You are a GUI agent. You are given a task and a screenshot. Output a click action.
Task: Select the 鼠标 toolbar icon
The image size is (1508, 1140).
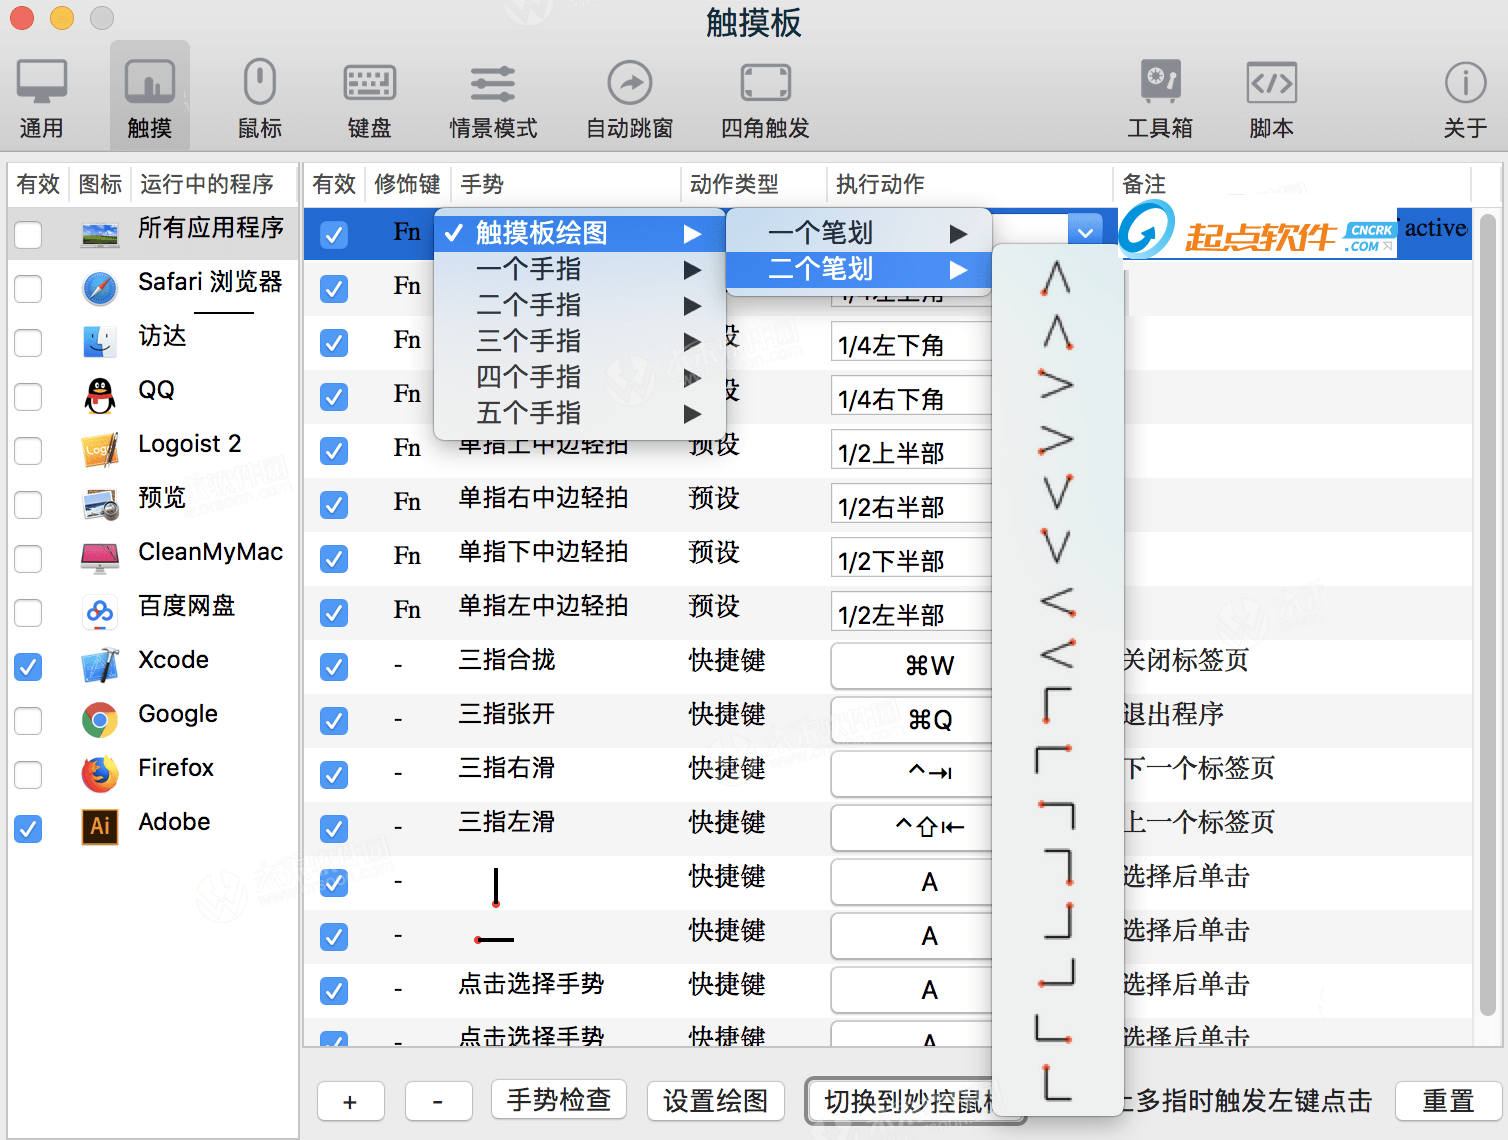tap(259, 95)
